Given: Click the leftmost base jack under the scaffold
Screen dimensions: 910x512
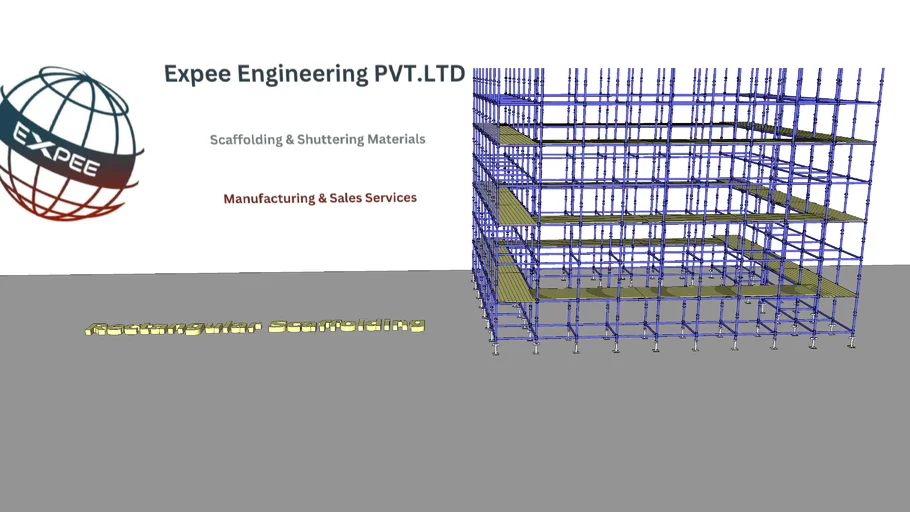Looking at the screenshot, I should click(x=495, y=351).
